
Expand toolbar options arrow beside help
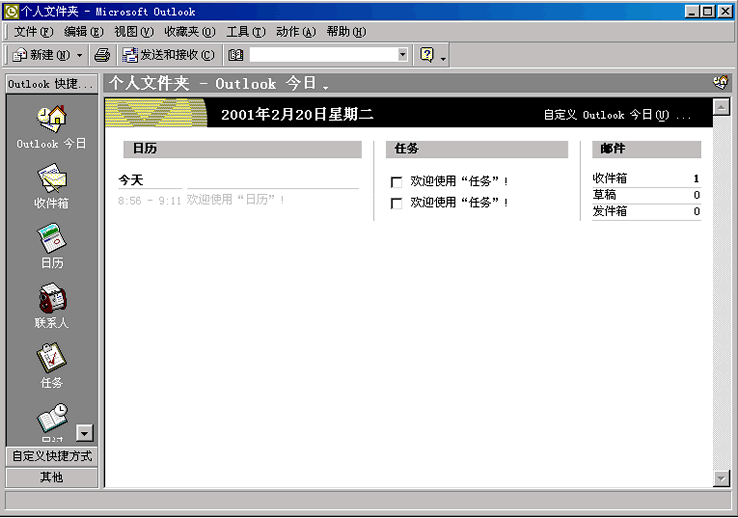(443, 58)
